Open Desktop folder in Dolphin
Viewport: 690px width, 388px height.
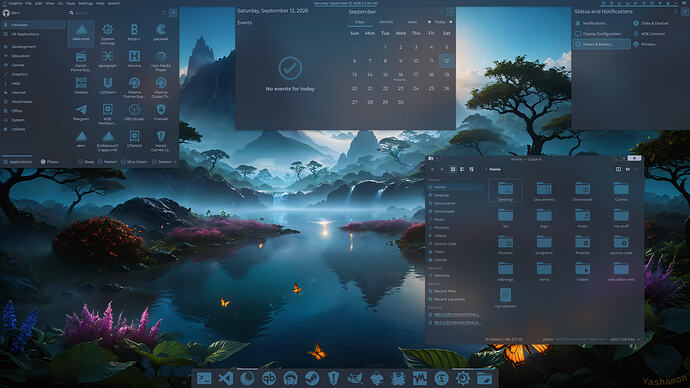[x=505, y=191]
